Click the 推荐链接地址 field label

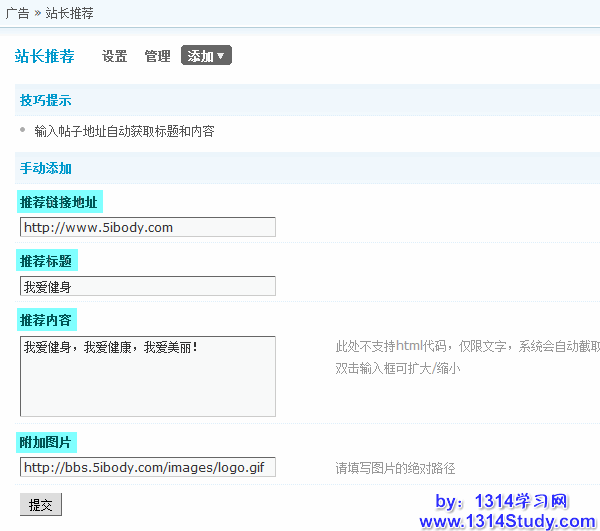click(x=59, y=202)
